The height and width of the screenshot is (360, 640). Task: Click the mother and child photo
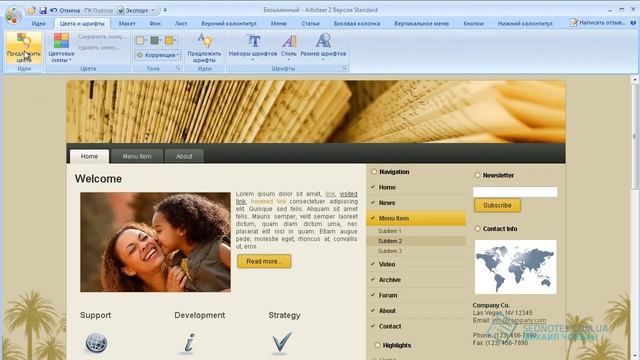(x=156, y=242)
